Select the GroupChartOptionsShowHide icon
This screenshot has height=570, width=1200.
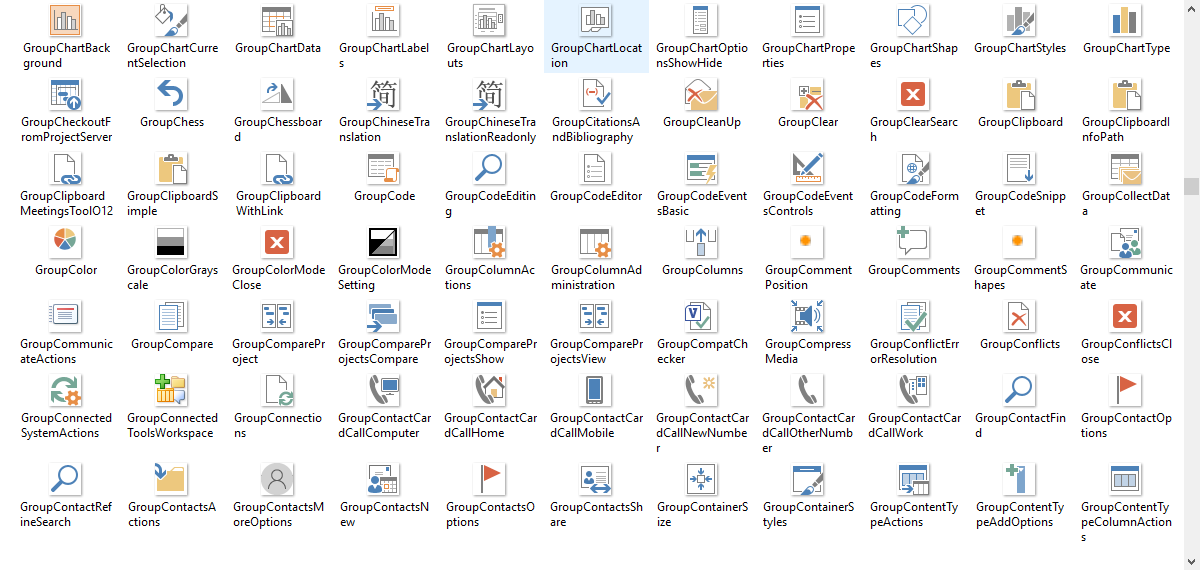702,20
